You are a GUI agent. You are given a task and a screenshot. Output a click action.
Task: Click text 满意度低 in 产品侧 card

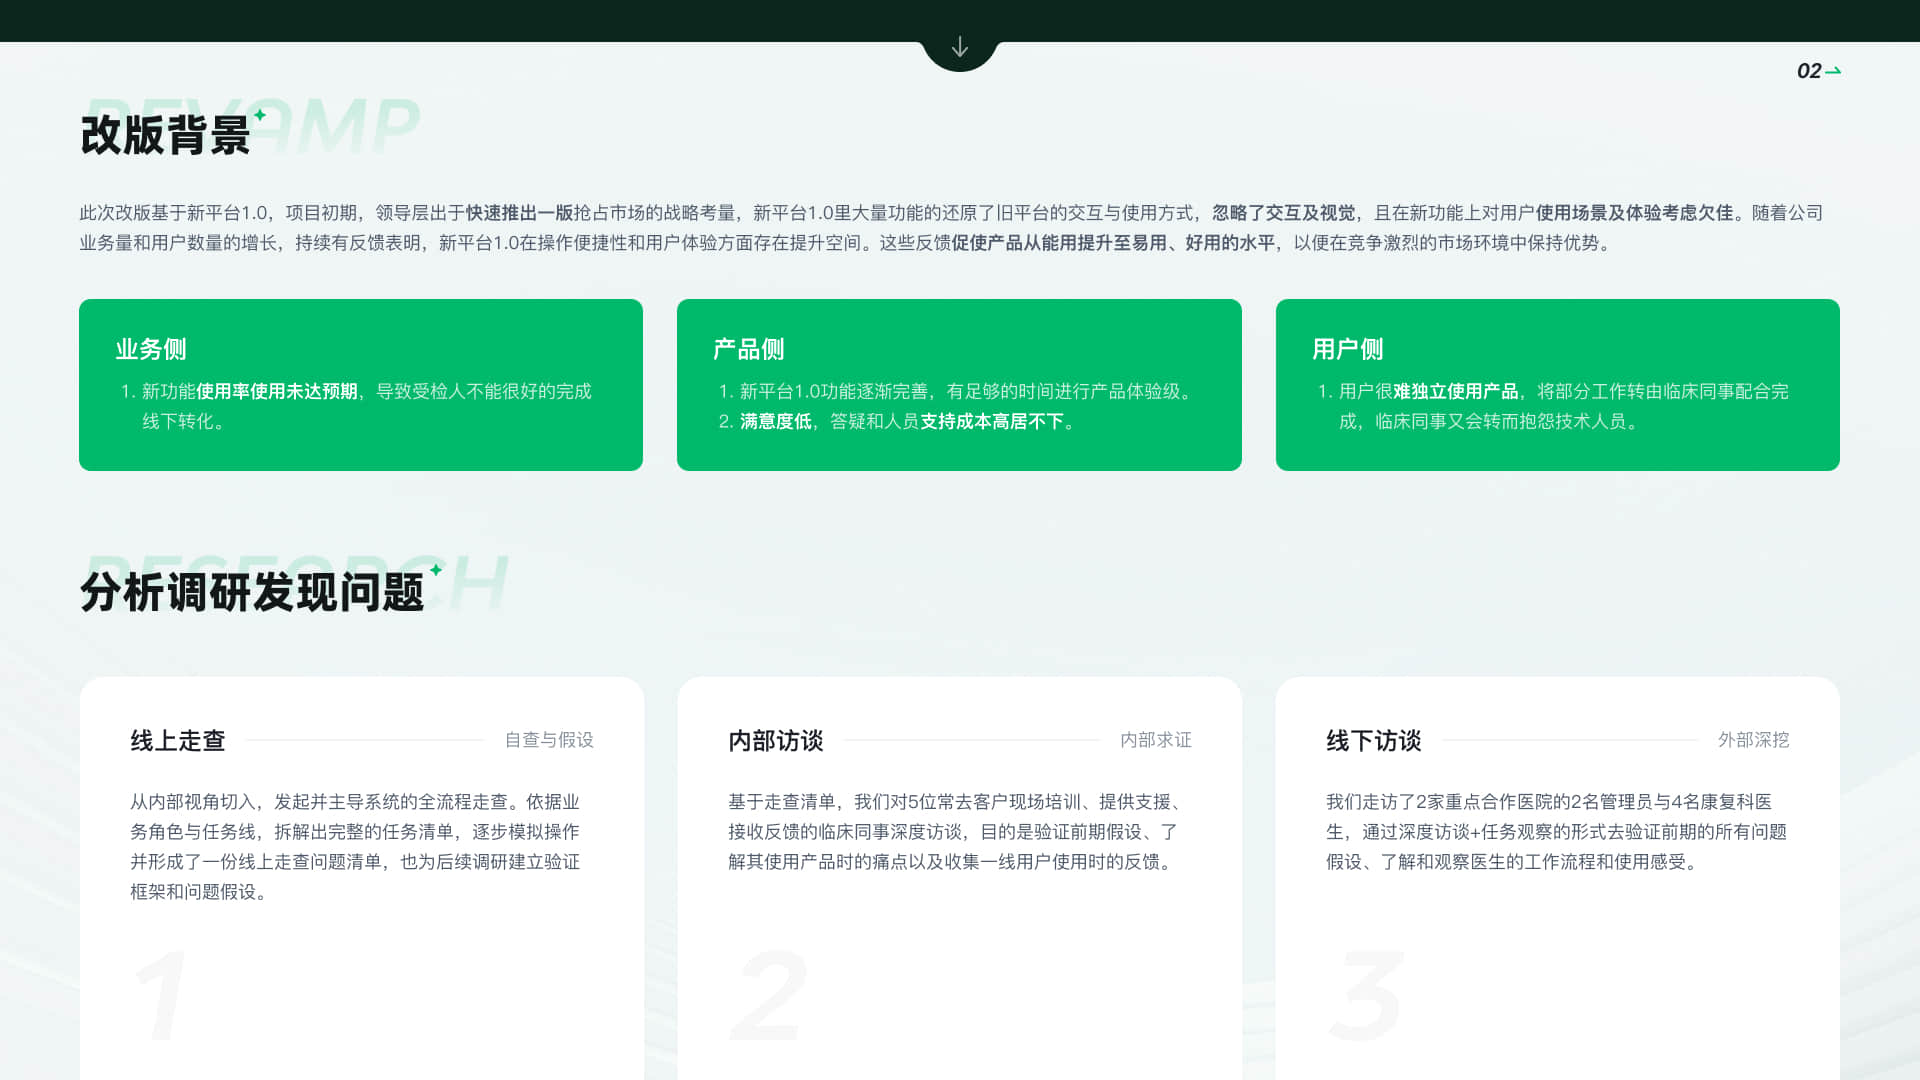[776, 421]
